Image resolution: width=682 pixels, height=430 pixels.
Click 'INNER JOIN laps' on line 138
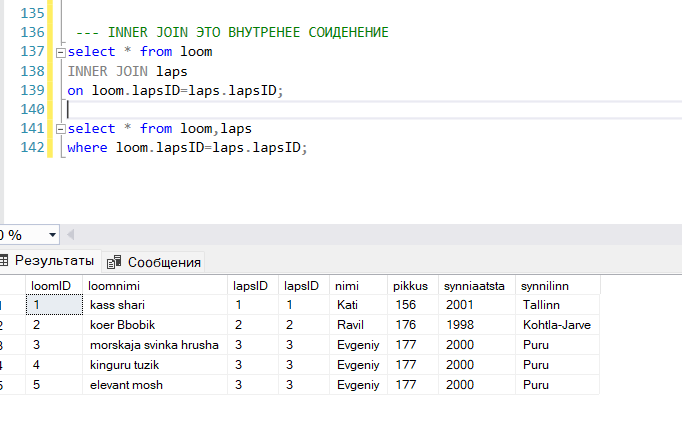pos(127,71)
